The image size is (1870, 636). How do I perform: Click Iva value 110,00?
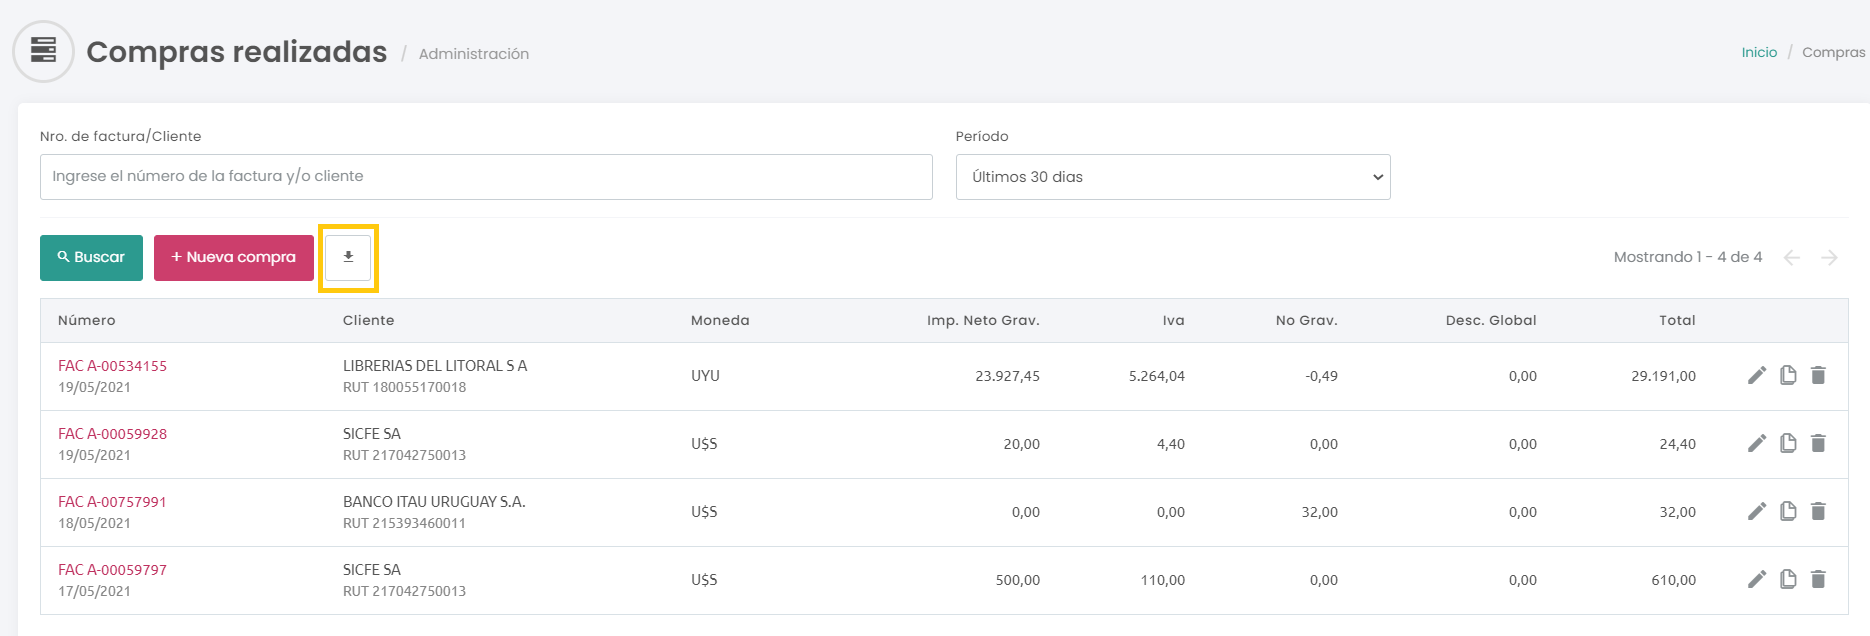(1162, 580)
